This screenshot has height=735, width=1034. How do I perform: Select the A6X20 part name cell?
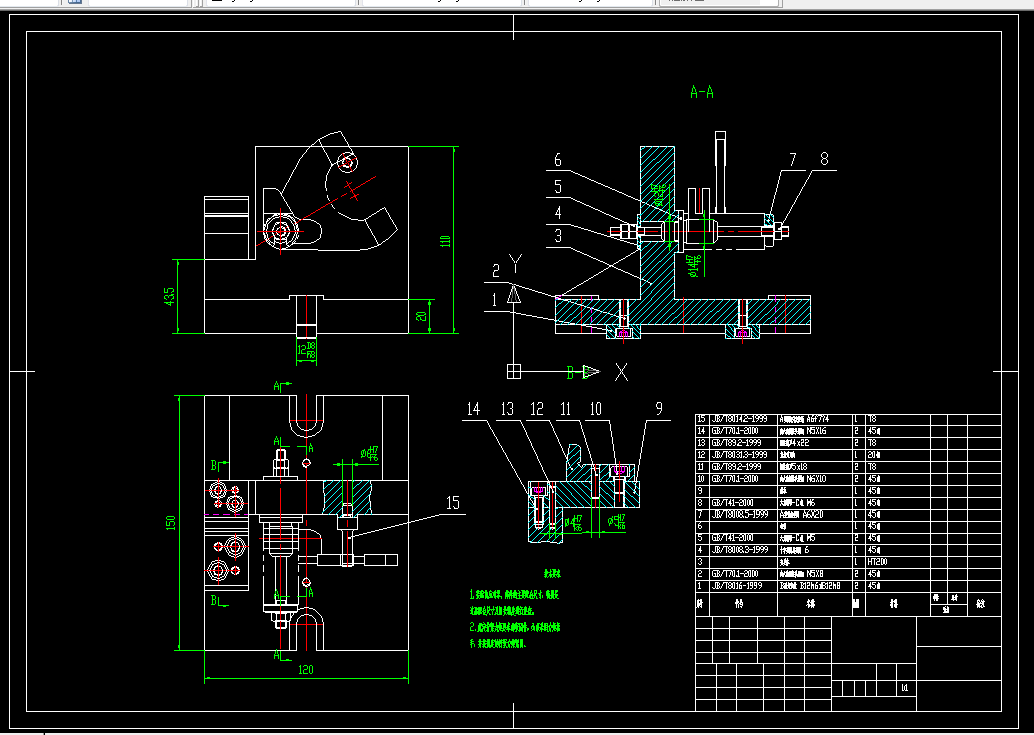pyautogui.click(x=801, y=514)
